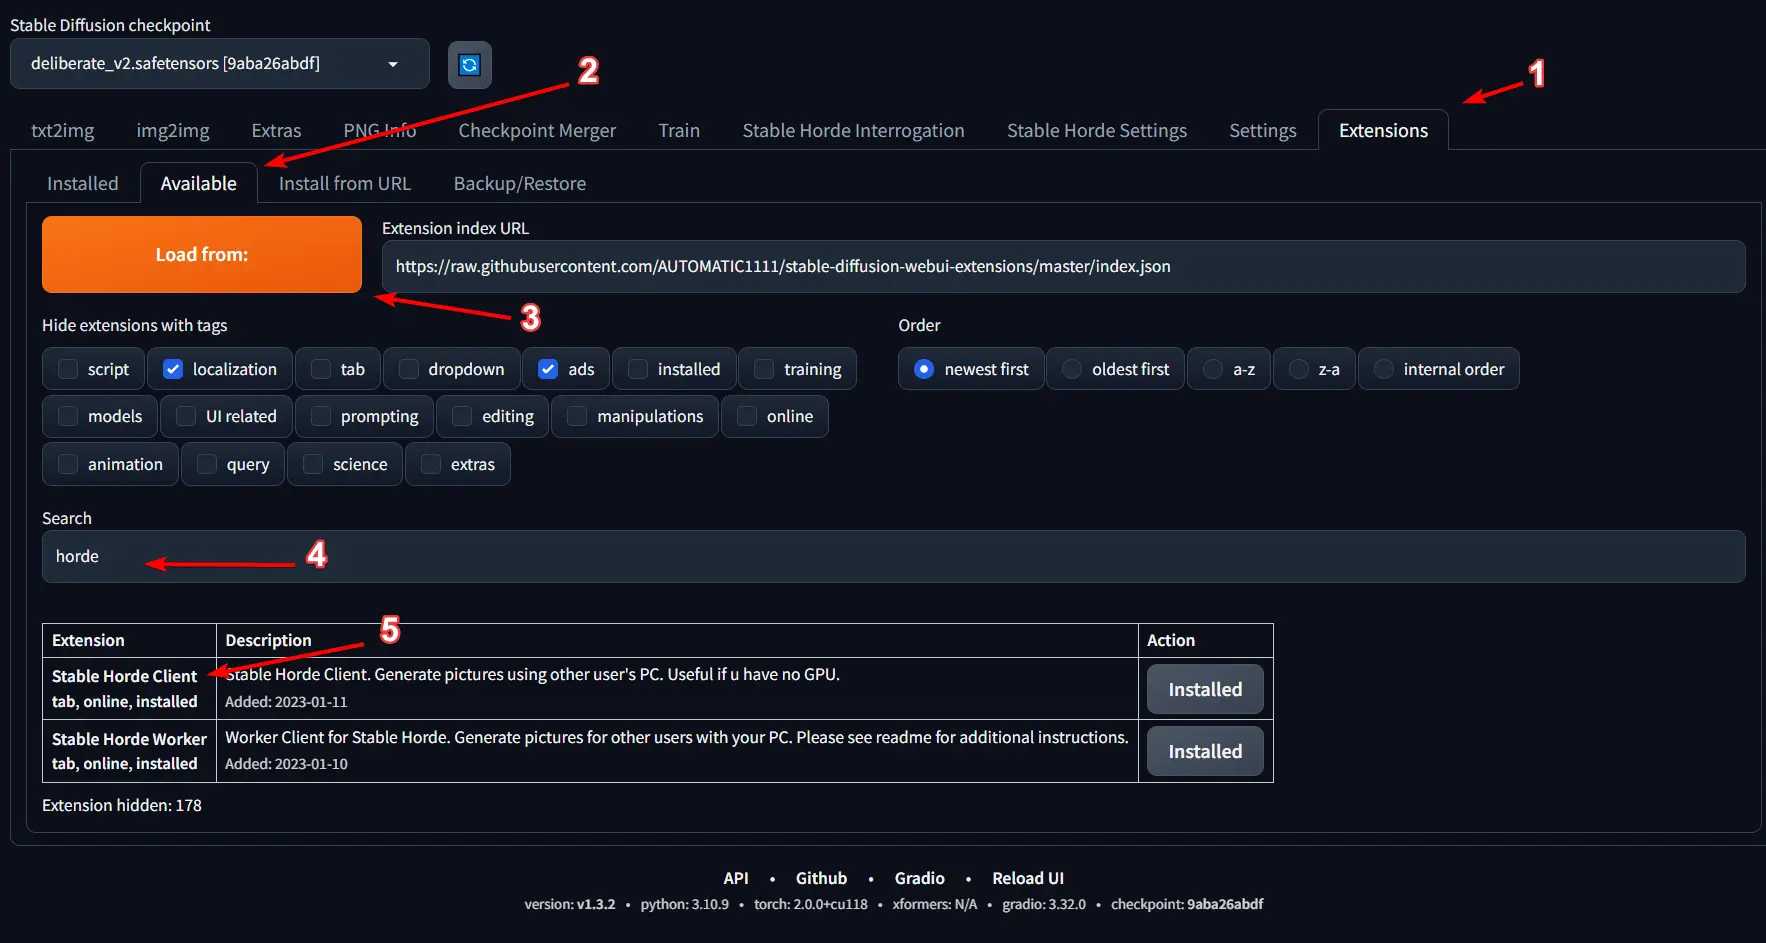Toggle the animation tag checkbox

[x=68, y=464]
